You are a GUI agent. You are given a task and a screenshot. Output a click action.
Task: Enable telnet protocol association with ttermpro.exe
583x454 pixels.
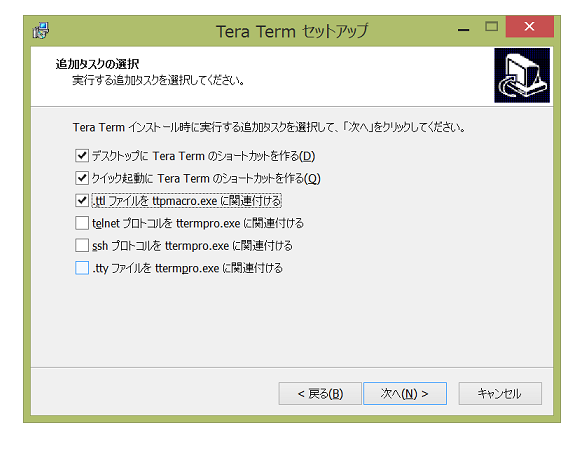pyautogui.click(x=82, y=223)
